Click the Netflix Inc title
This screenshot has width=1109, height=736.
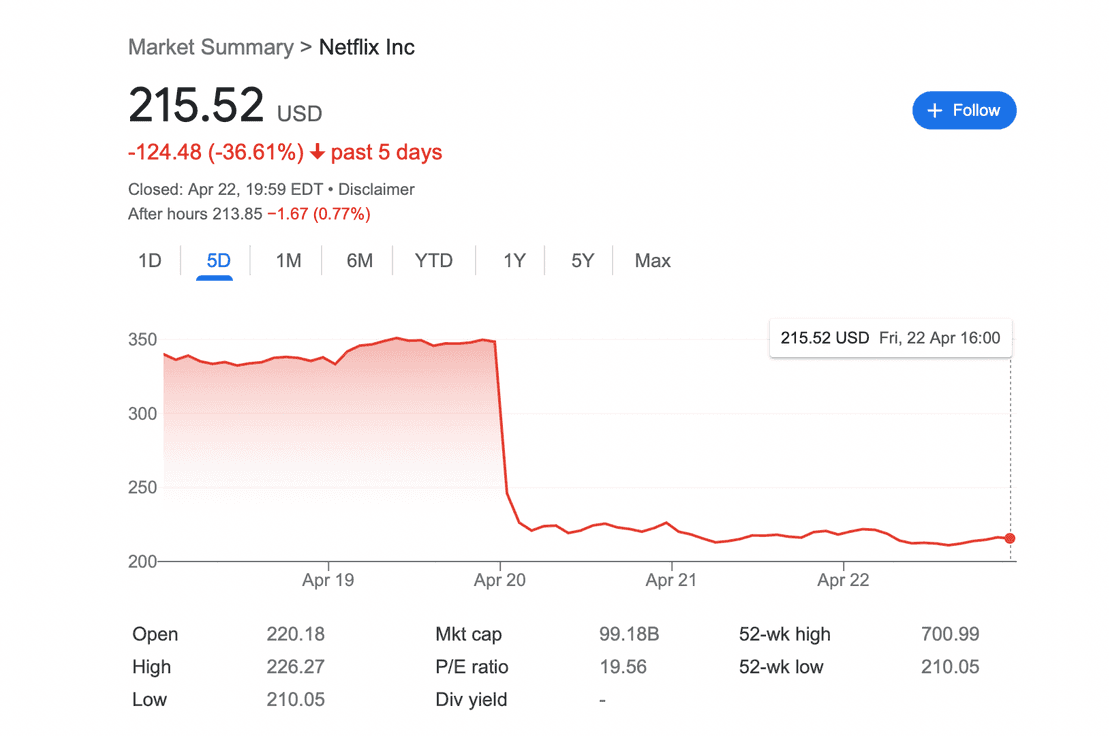[366, 47]
